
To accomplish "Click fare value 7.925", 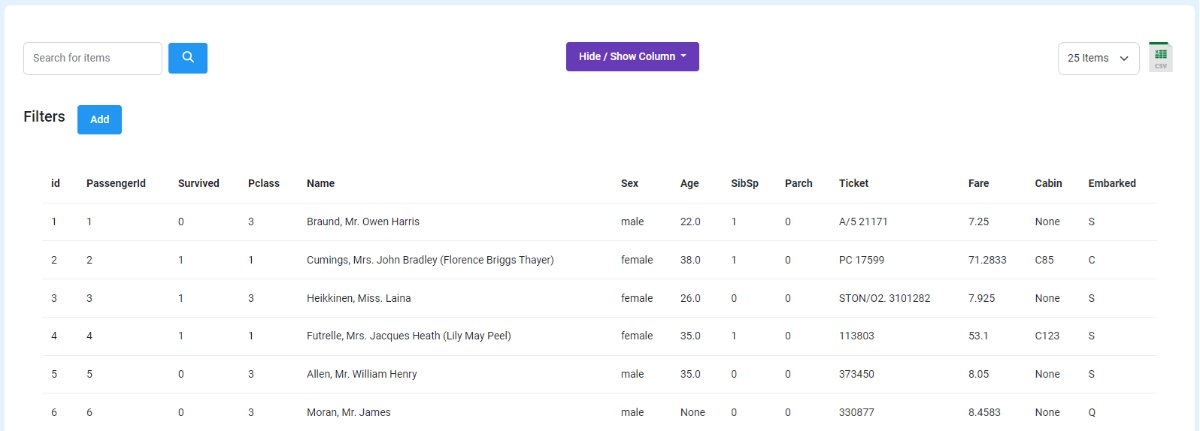I will click(x=981, y=298).
